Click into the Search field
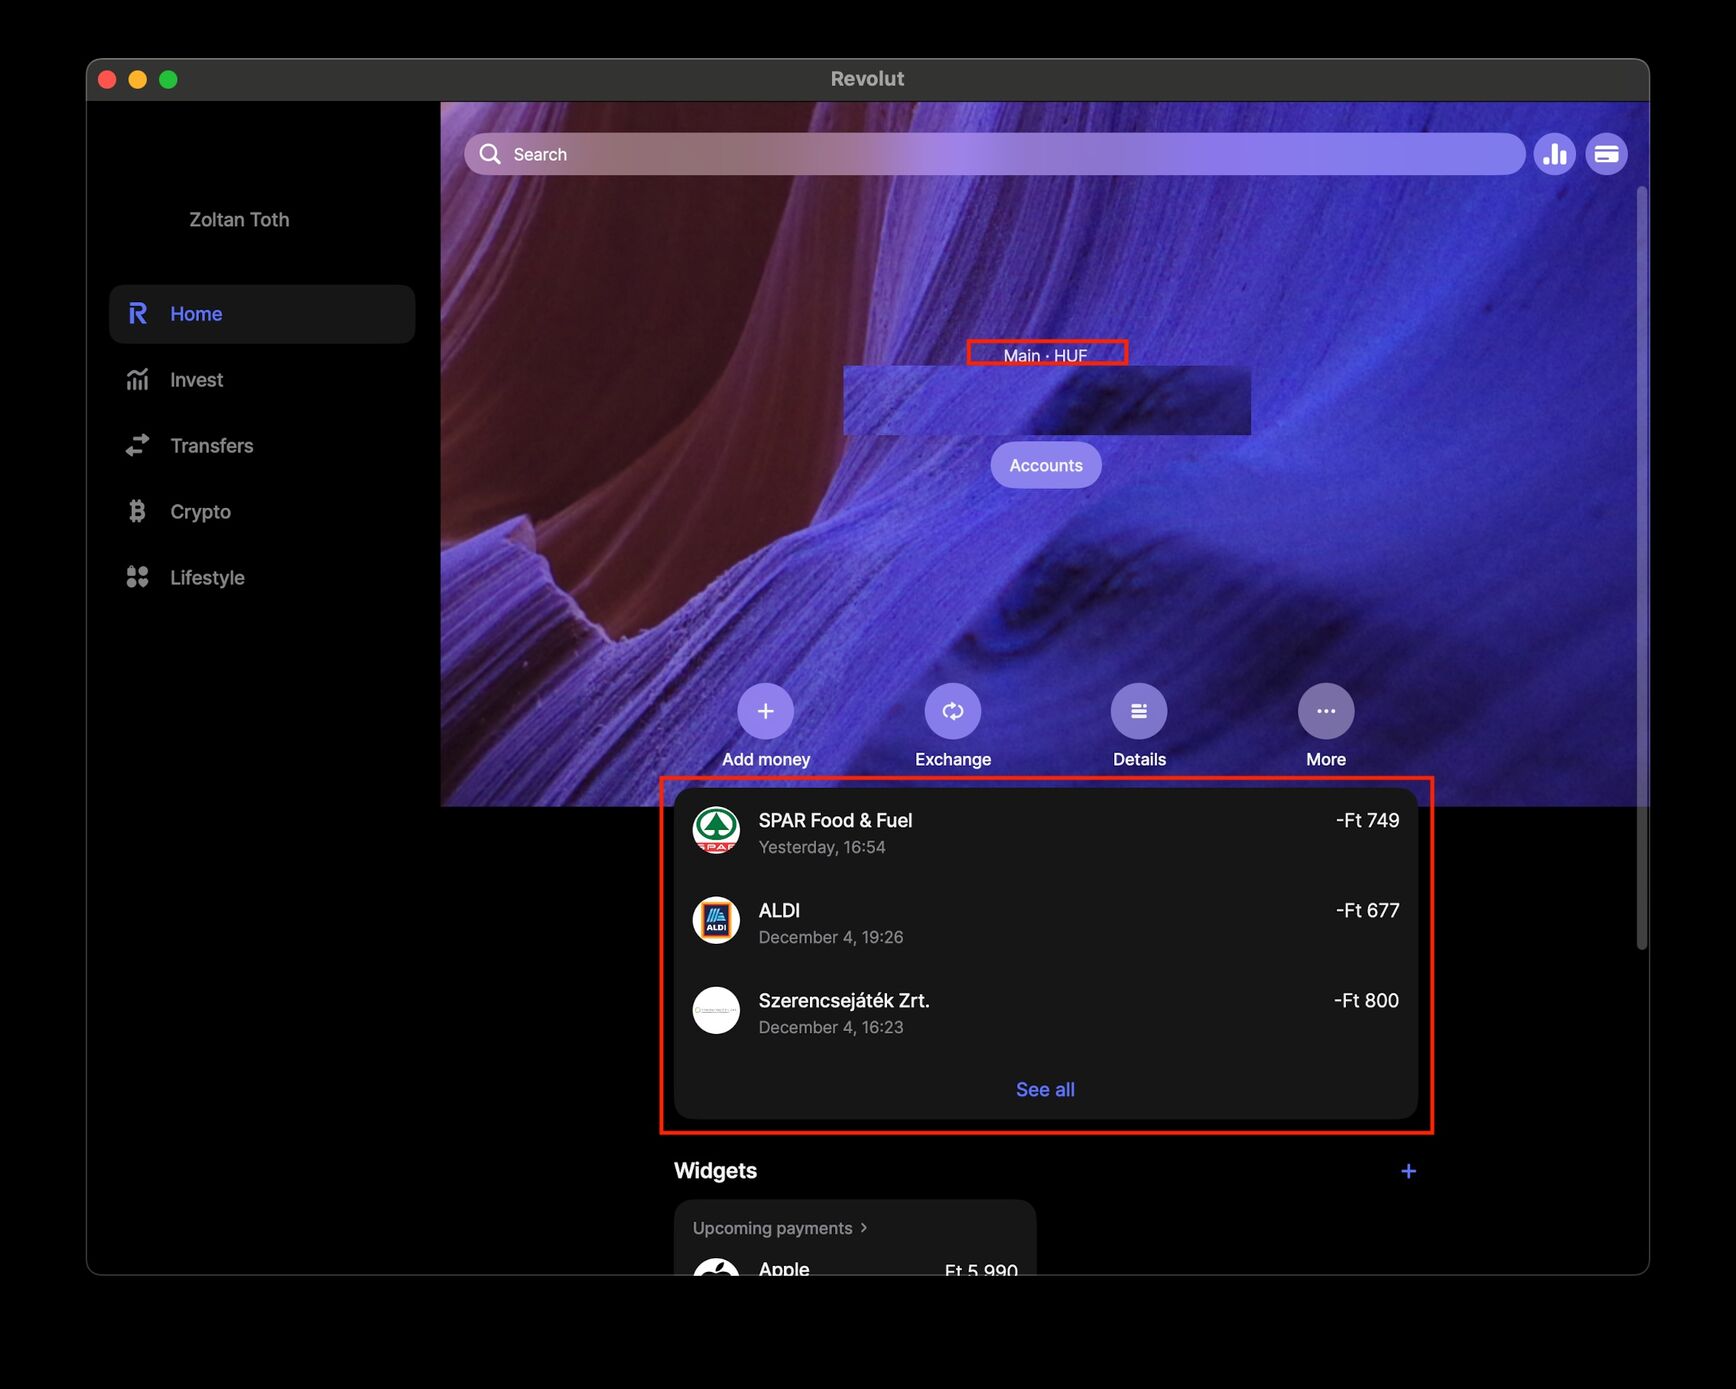Image resolution: width=1736 pixels, height=1389 pixels. (x=994, y=154)
